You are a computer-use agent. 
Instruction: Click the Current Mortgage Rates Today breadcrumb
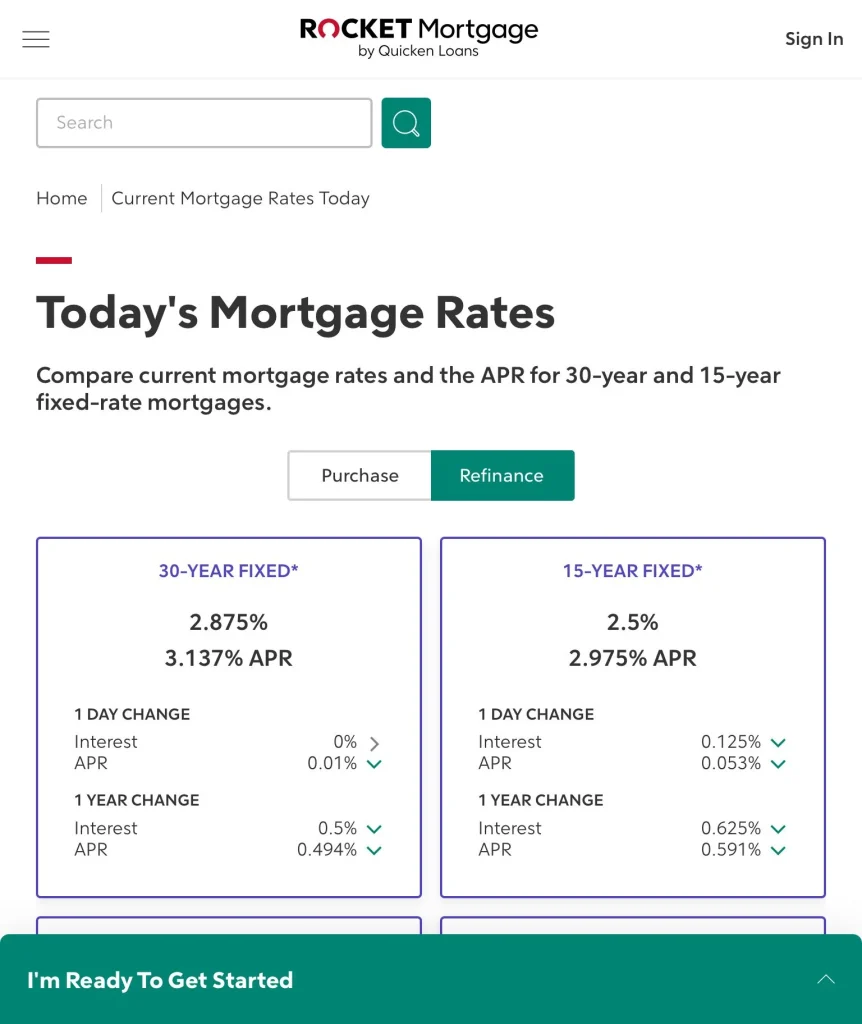[240, 198]
